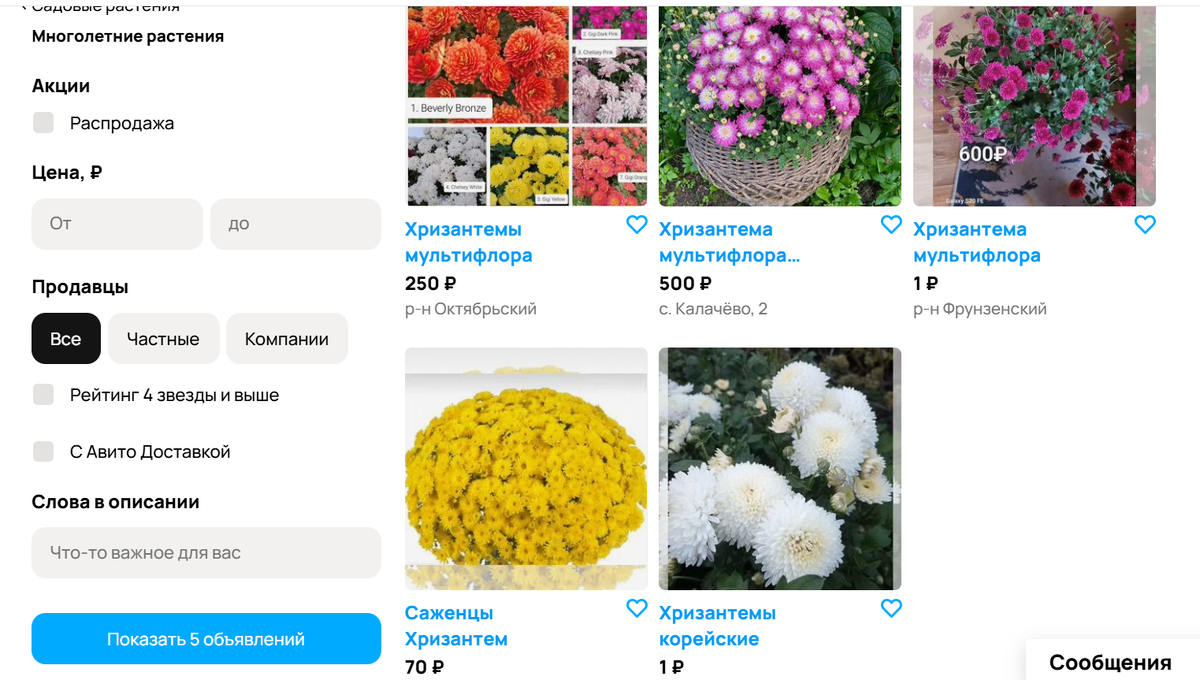This screenshot has width=1200, height=680.
Task: Open the yellow chrysanthemum listing photo
Action: 525,468
